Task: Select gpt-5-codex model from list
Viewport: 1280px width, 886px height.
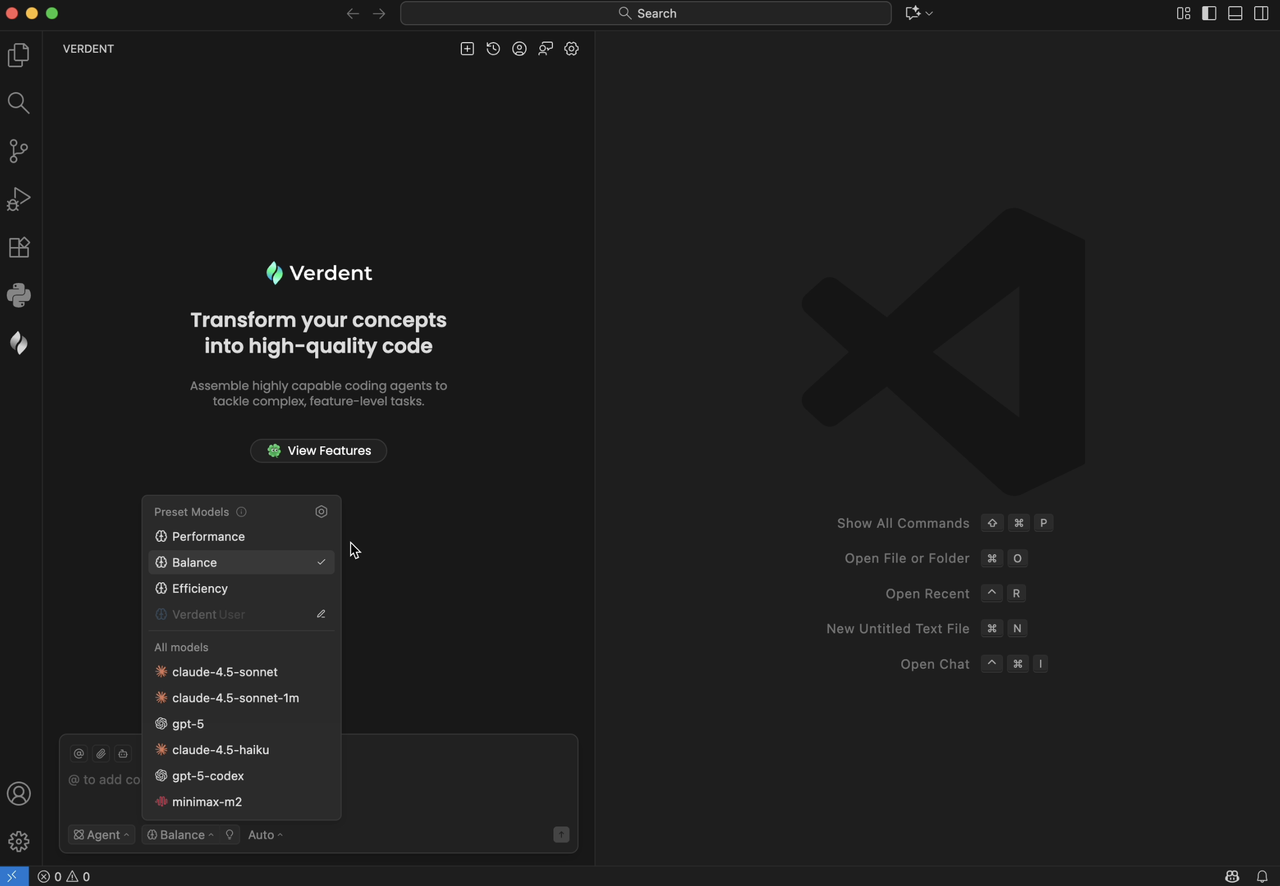Action: click(208, 776)
